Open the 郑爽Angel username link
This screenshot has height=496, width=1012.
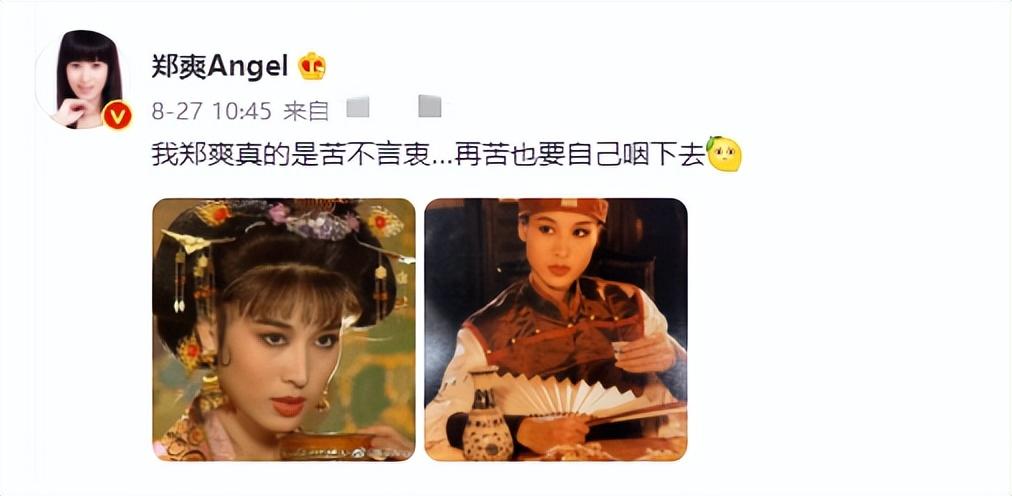[x=219, y=66]
